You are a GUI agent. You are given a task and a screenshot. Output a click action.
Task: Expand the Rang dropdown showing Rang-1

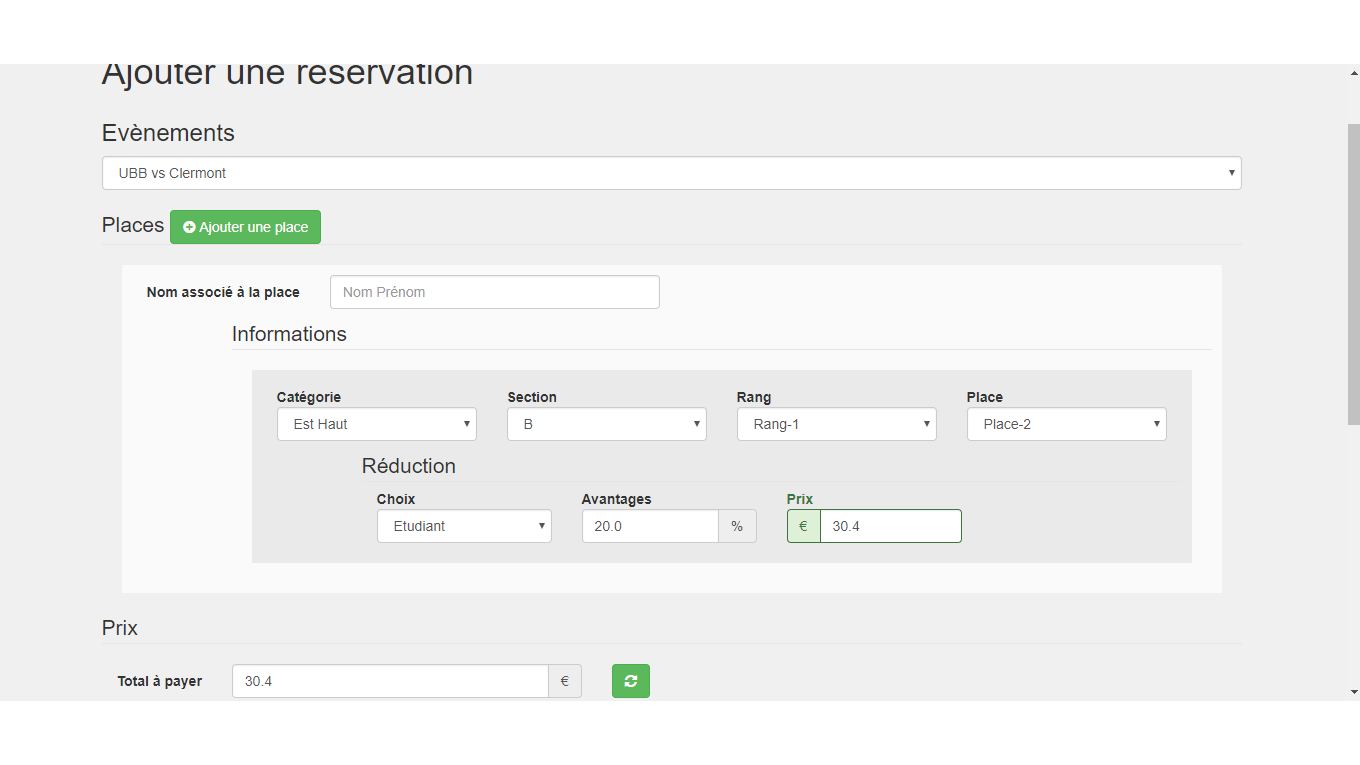click(836, 424)
